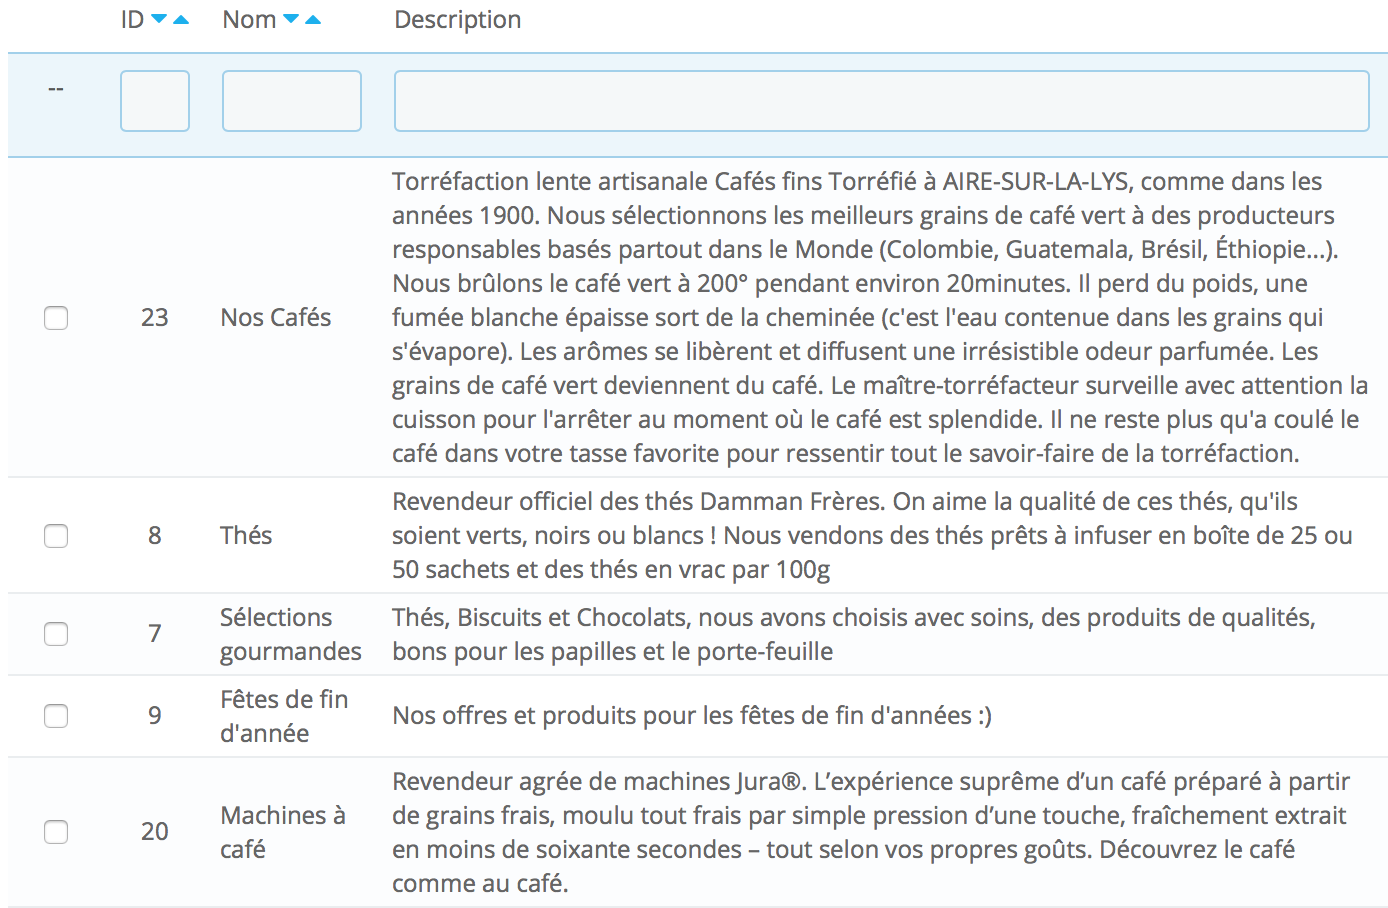Viewport: 1388px width, 908px height.
Task: Click the Revendeur officiel des thés description
Action: 872,536
